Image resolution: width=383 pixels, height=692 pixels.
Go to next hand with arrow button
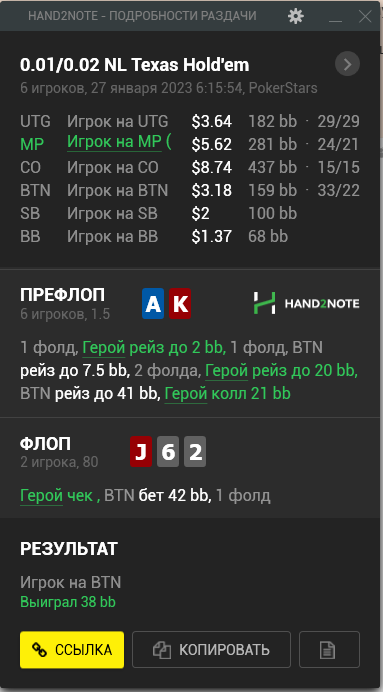click(347, 64)
